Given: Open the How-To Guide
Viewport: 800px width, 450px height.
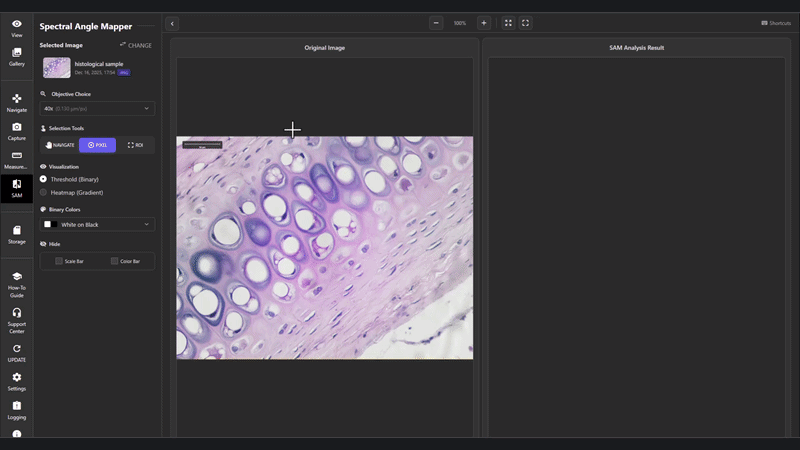Looking at the screenshot, I should (x=17, y=285).
